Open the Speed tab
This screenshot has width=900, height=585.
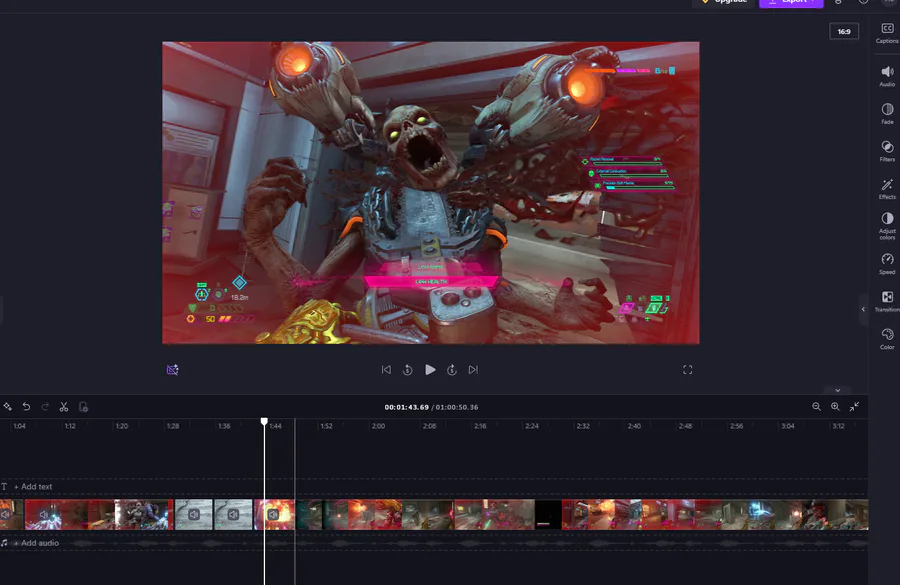pos(887,264)
